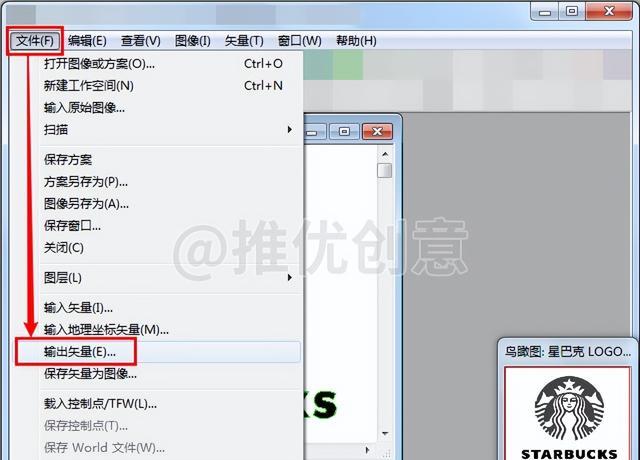Close the inner image window

coord(378,132)
